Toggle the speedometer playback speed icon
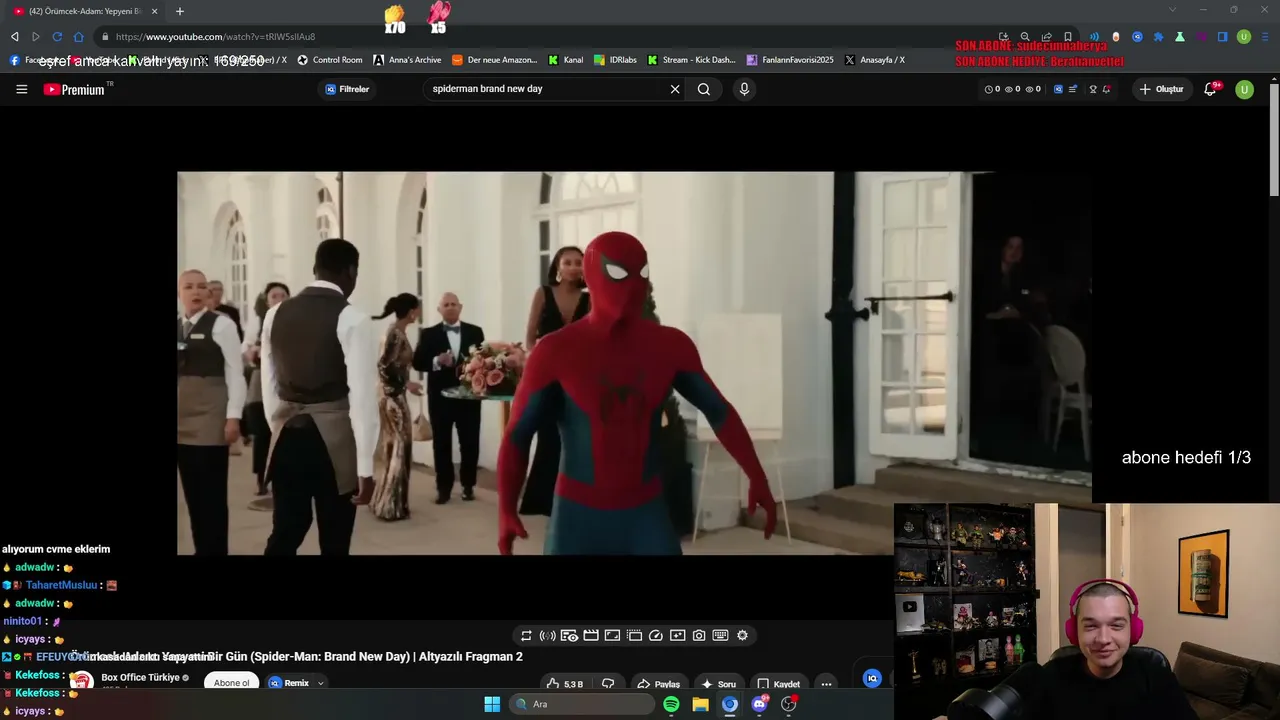1280x720 pixels. click(x=656, y=635)
